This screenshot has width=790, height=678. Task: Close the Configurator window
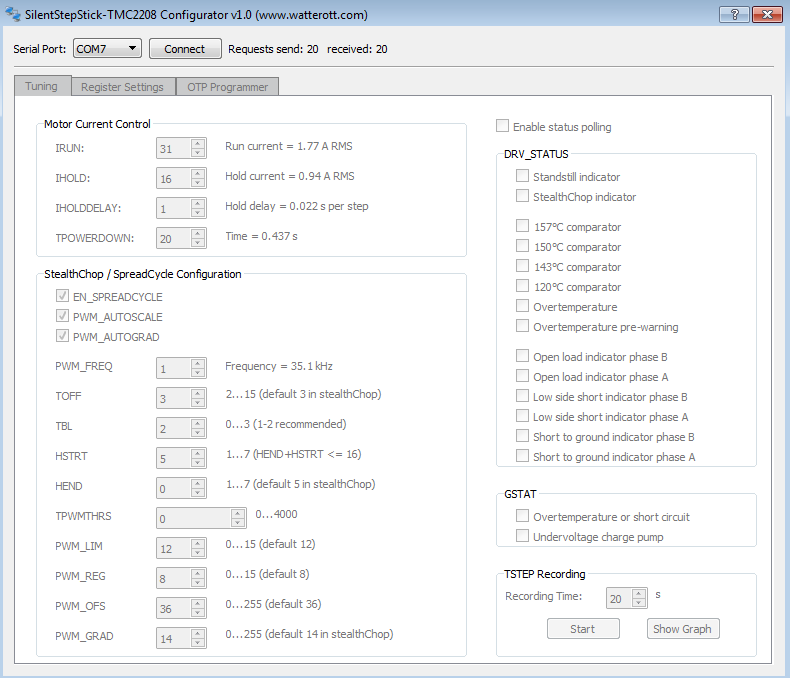767,15
